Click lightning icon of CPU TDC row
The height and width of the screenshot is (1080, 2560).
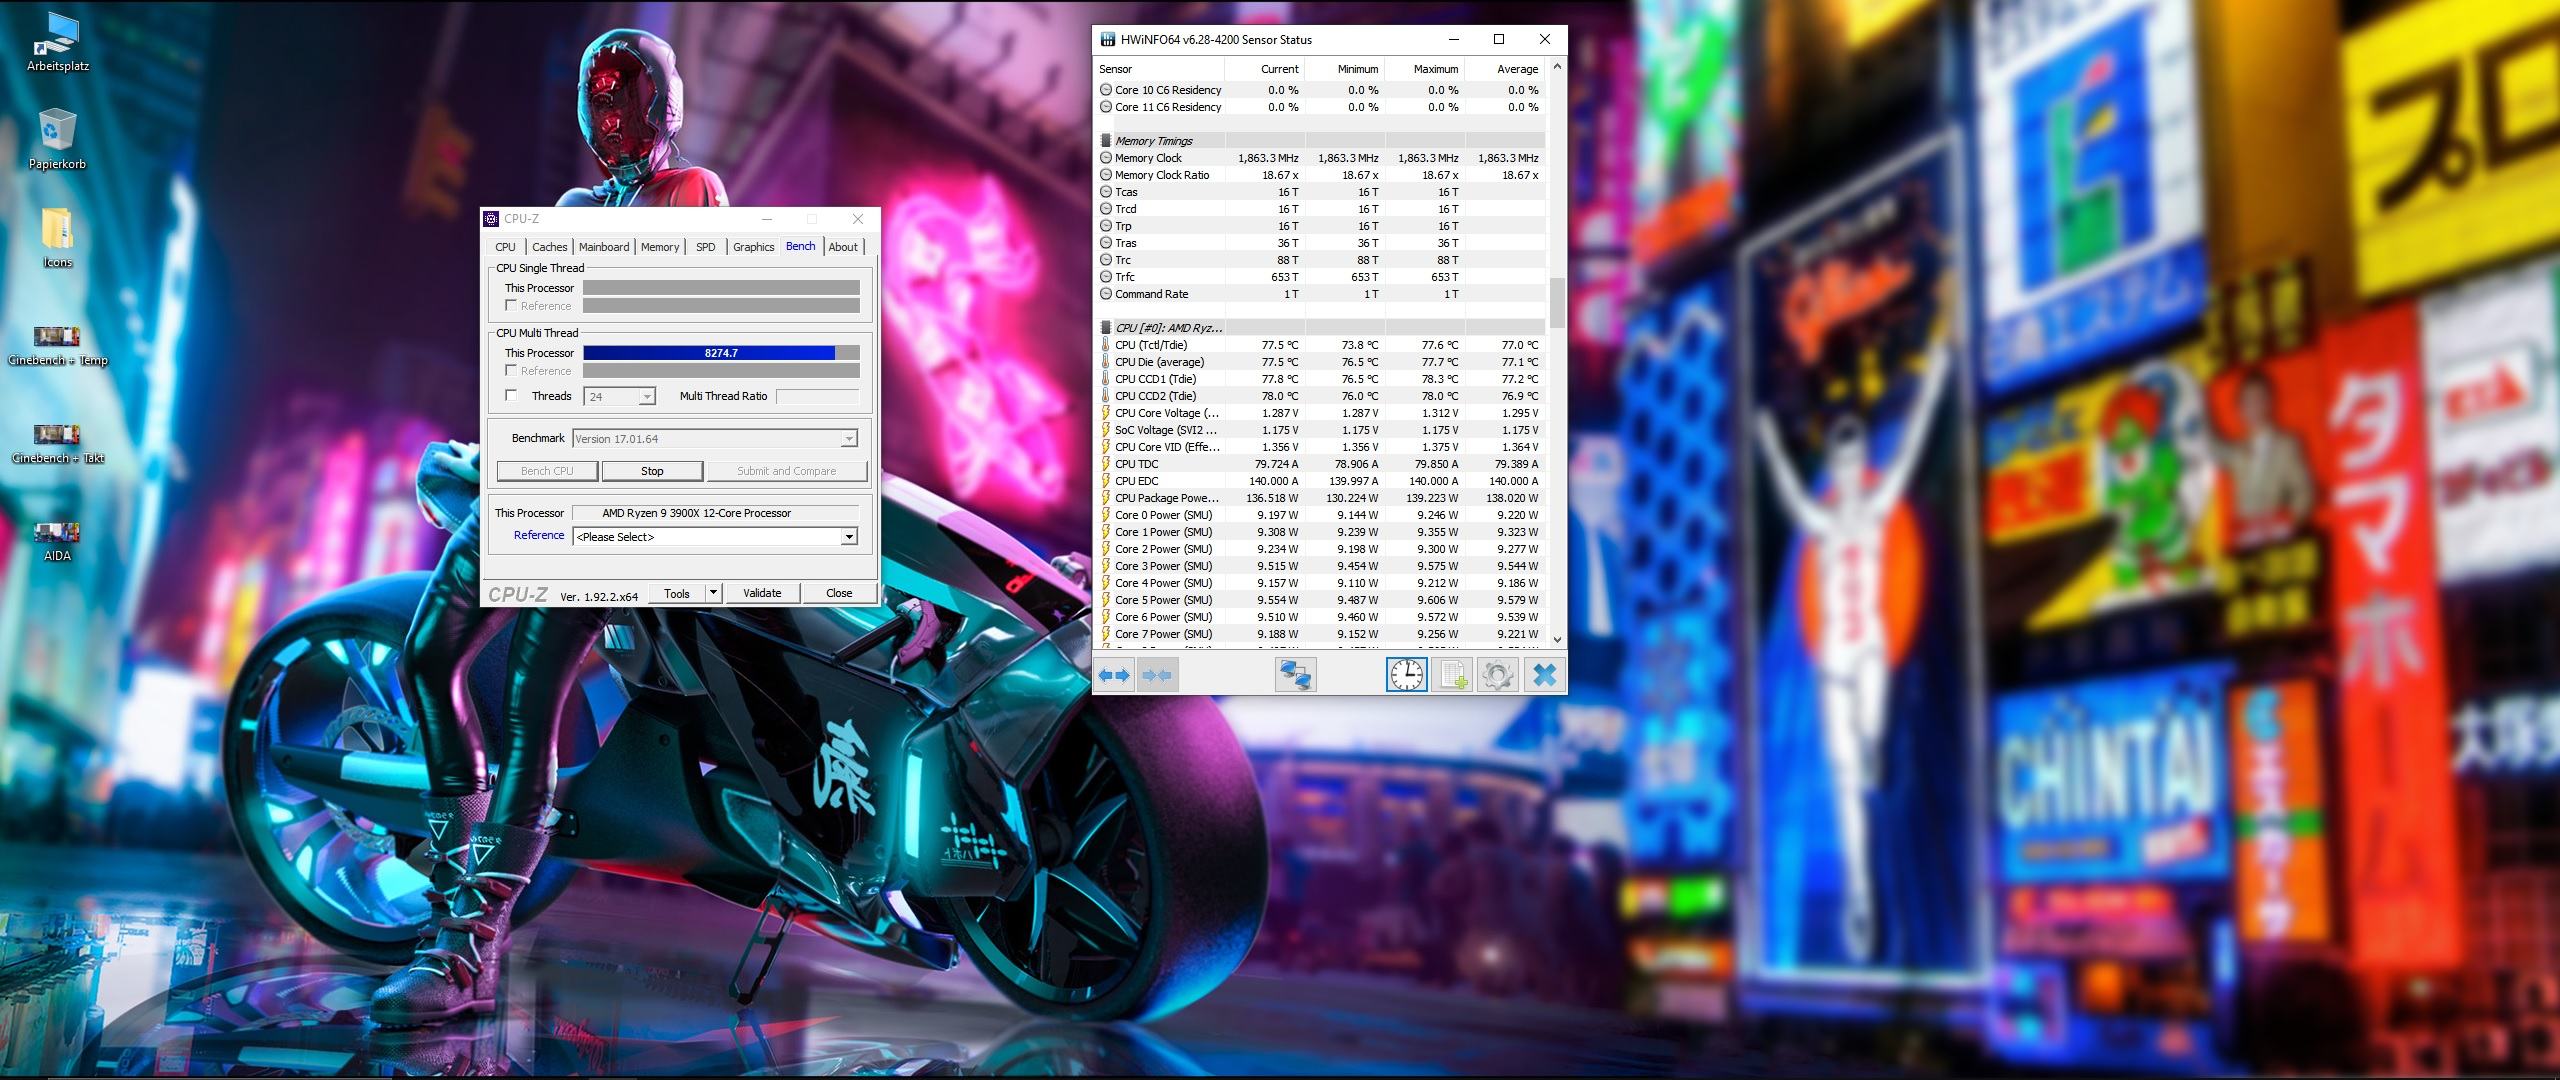point(1105,464)
